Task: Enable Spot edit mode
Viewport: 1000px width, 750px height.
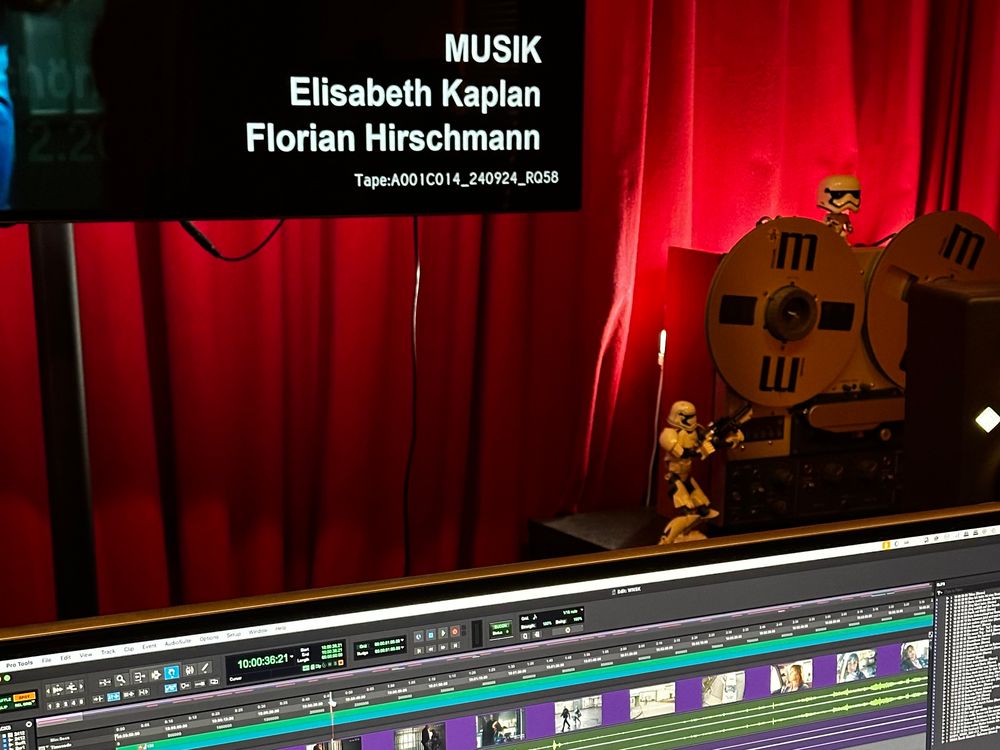Action: point(24,695)
